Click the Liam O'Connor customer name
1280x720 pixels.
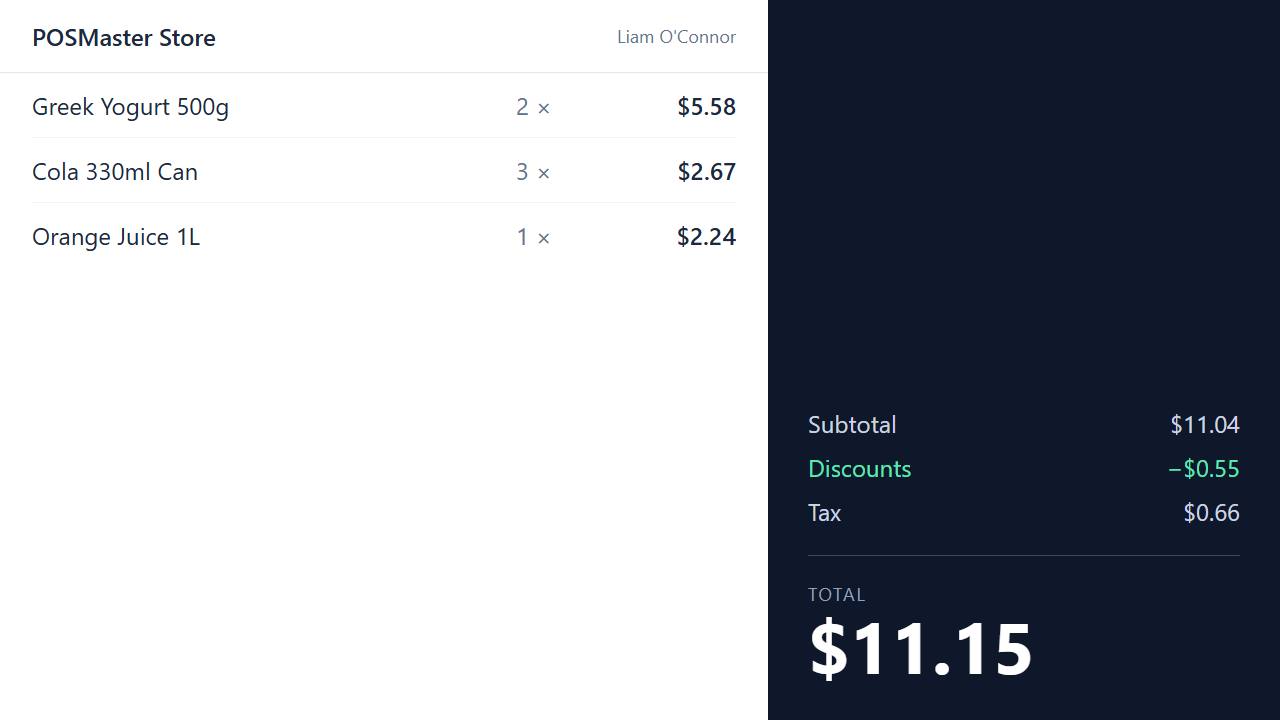click(676, 37)
